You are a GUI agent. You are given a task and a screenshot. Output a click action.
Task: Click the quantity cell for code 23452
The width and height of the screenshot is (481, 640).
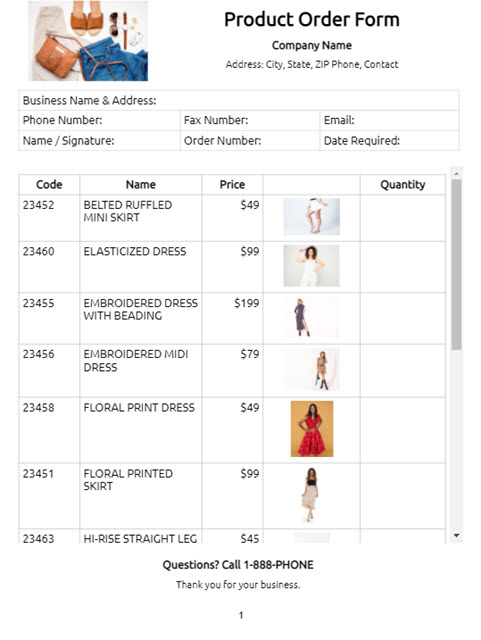(403, 218)
